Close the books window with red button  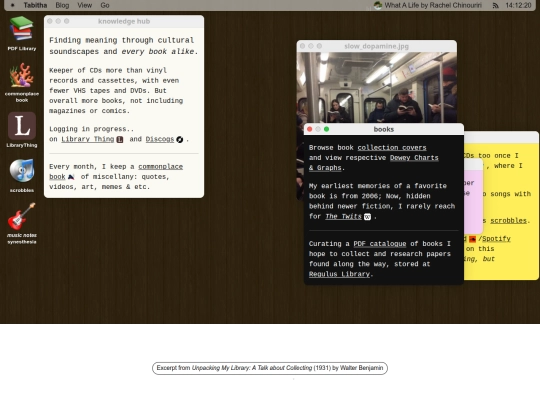tap(310, 129)
